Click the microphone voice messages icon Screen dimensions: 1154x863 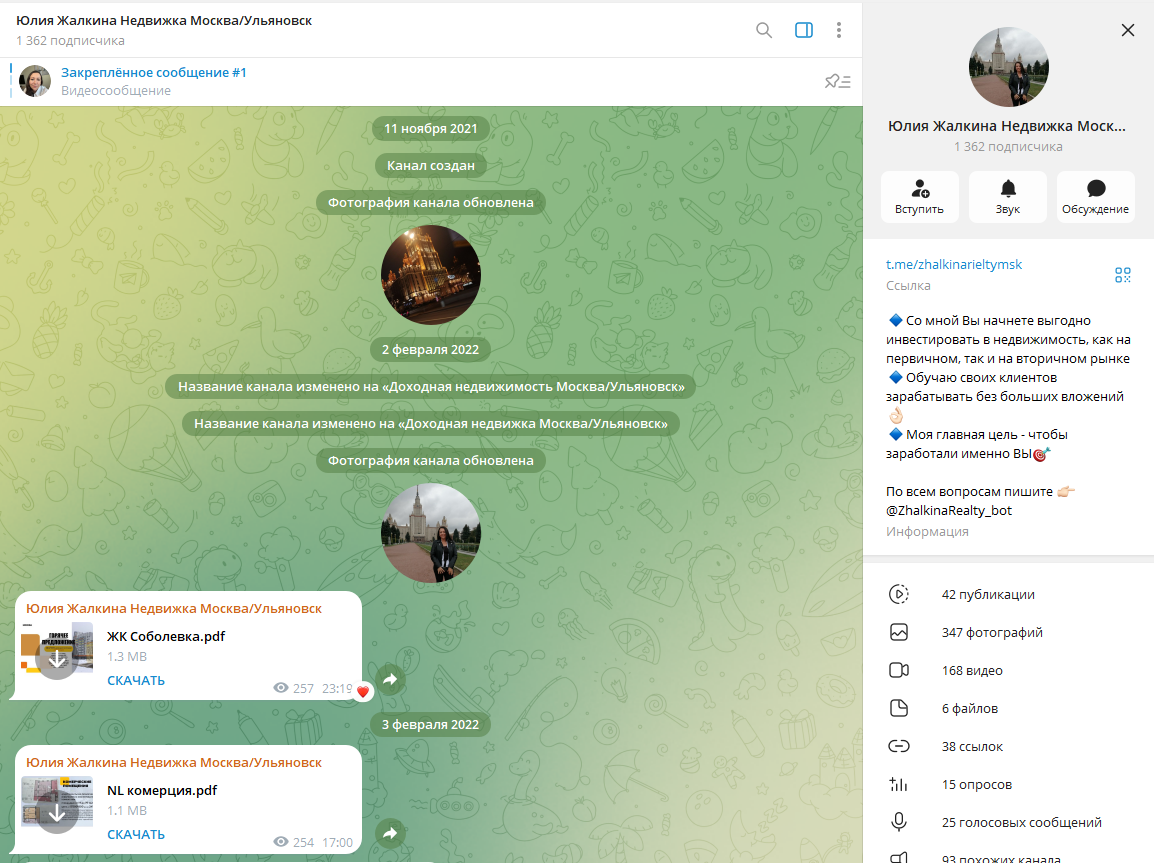[899, 822]
